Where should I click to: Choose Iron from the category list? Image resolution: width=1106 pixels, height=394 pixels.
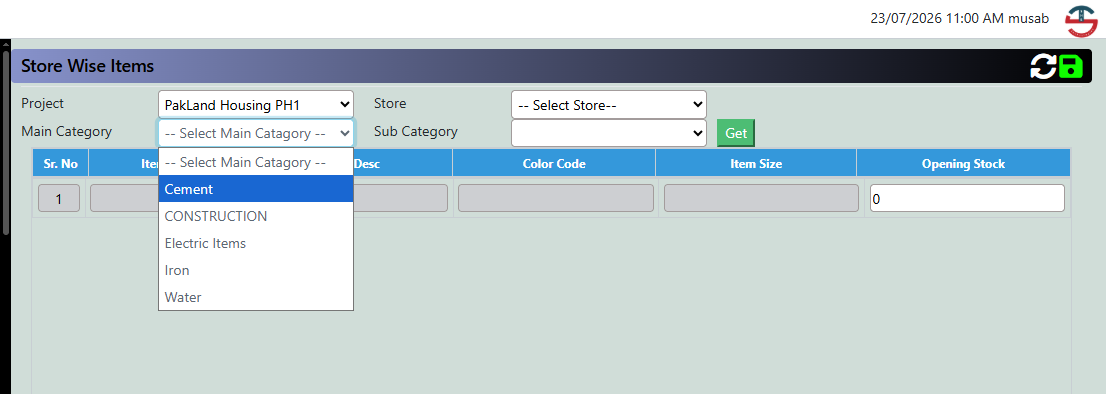pos(255,270)
